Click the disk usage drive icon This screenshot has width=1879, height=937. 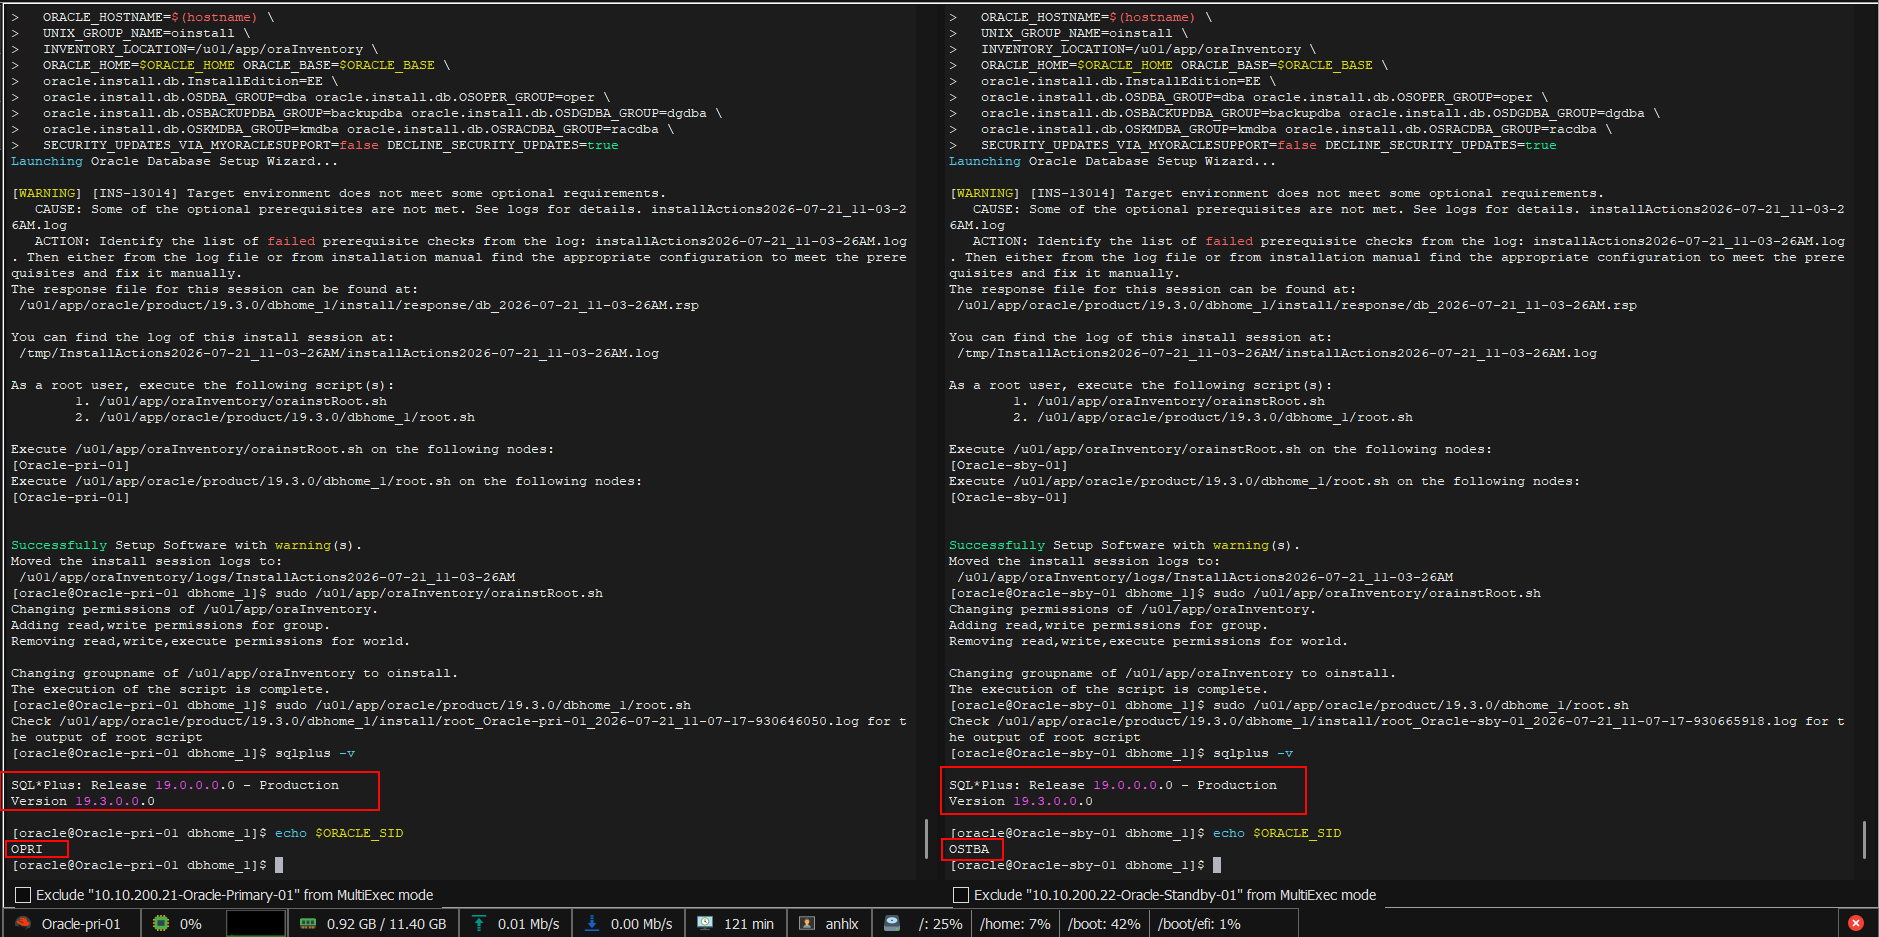[x=892, y=923]
